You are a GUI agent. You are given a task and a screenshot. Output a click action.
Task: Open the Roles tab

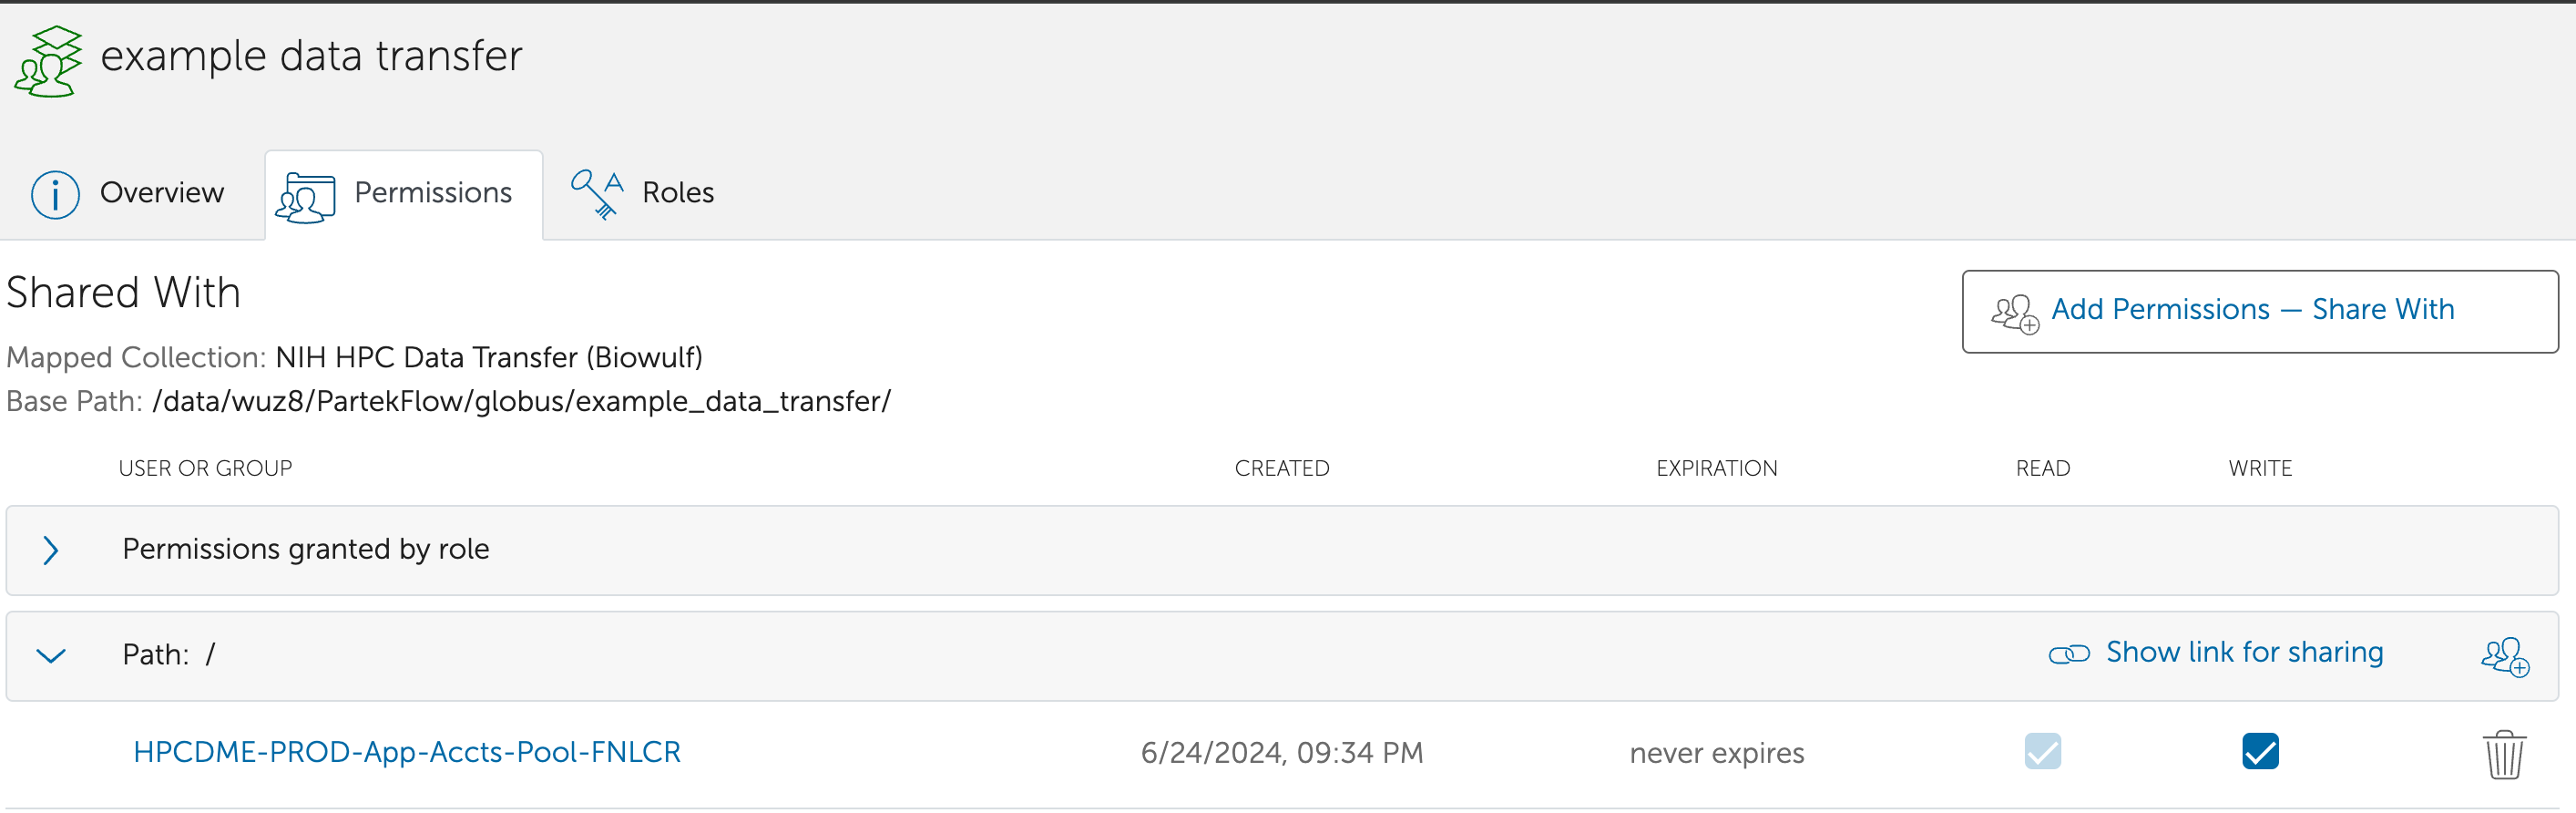click(677, 193)
